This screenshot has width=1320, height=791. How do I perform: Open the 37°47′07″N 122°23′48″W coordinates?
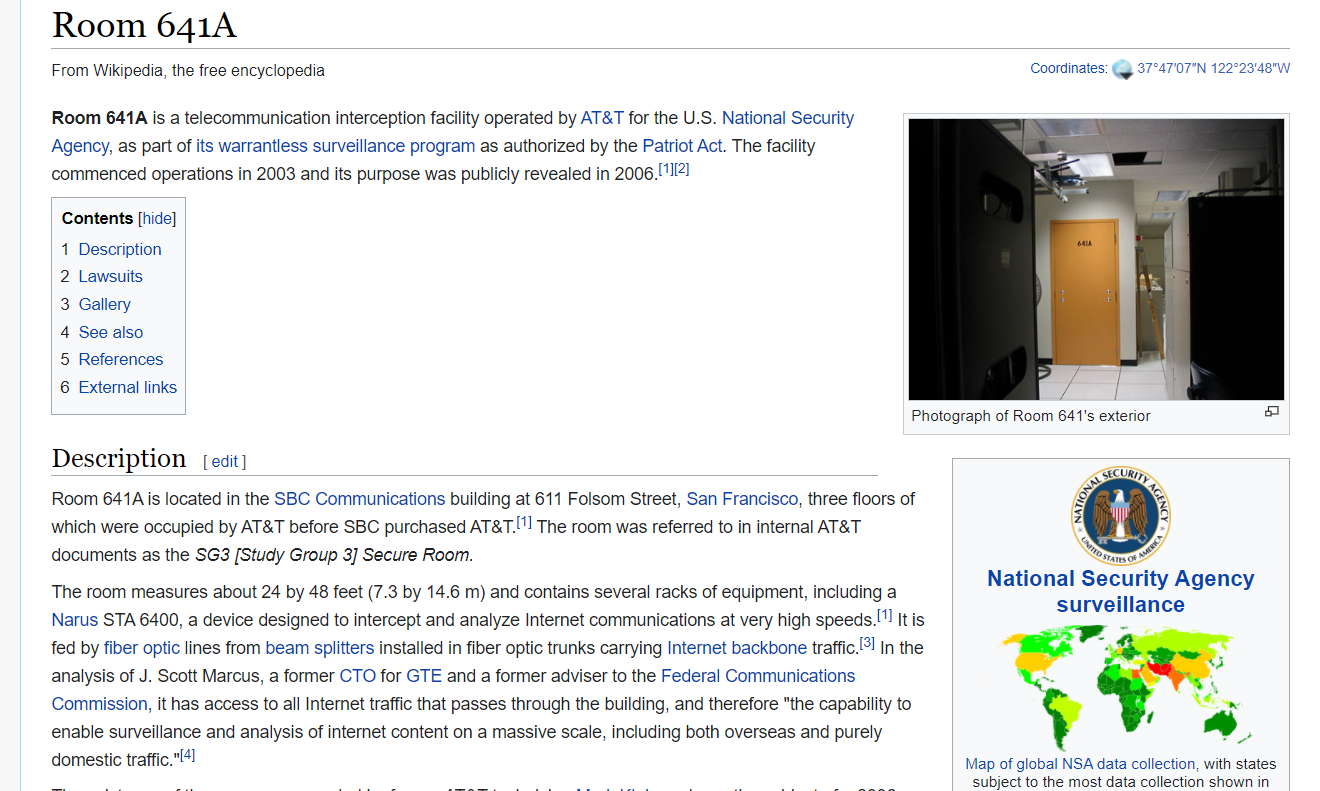point(1214,68)
